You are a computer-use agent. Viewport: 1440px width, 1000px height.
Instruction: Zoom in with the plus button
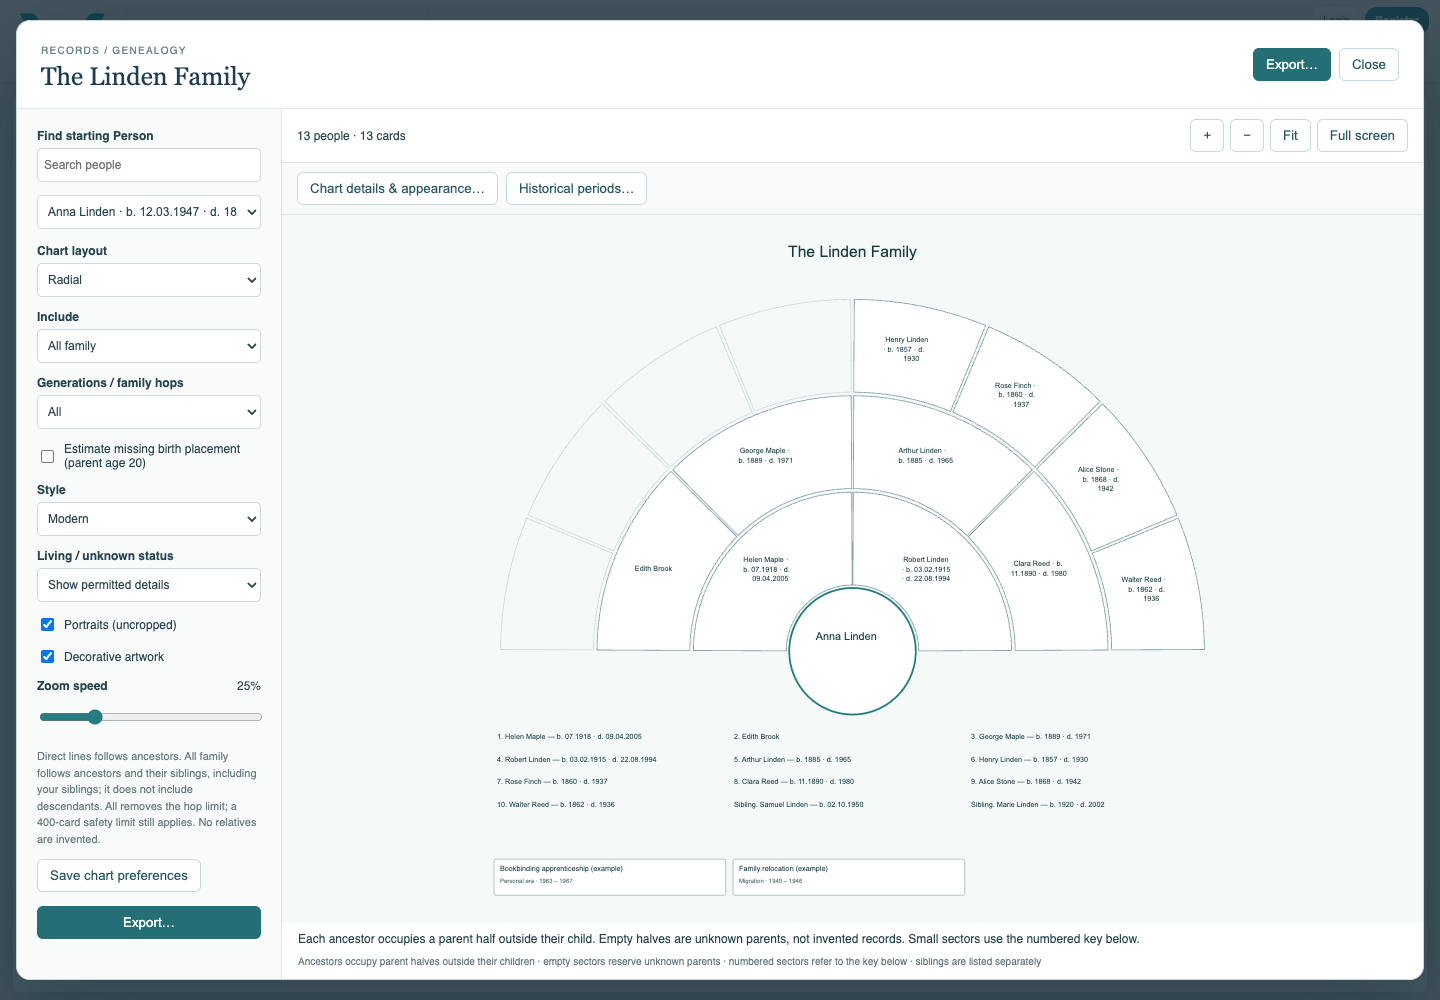coord(1207,135)
